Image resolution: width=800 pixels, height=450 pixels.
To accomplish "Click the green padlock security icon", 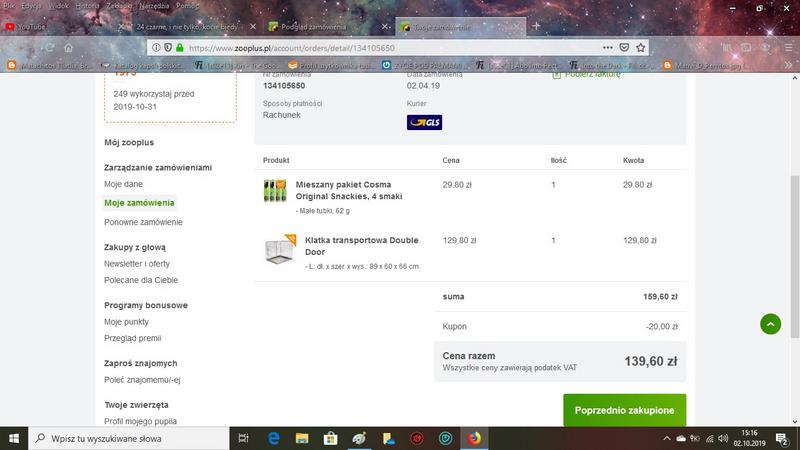I will tap(180, 47).
